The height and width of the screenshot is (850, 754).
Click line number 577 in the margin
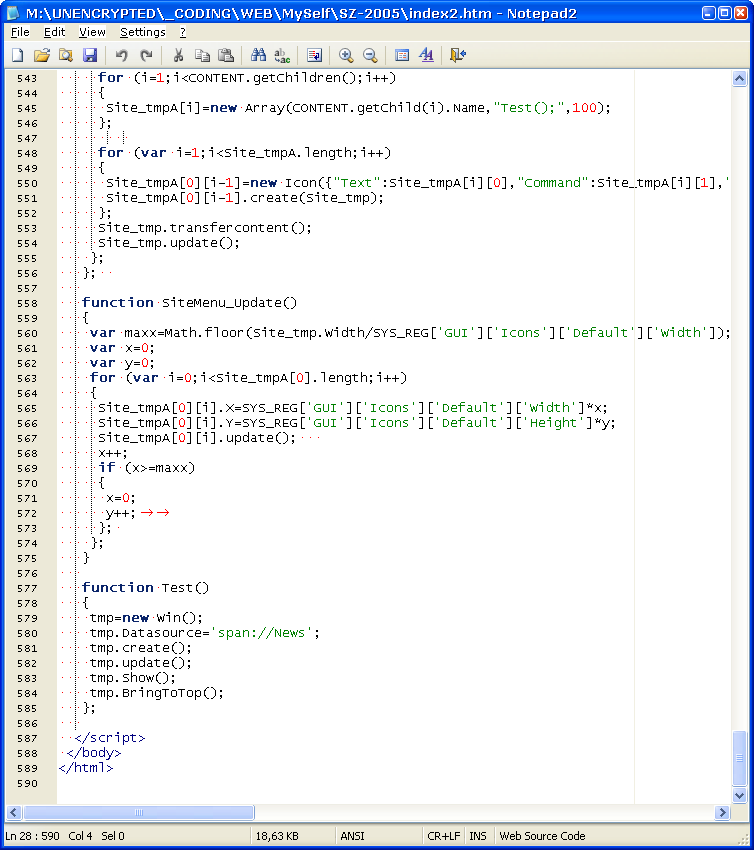(27, 588)
